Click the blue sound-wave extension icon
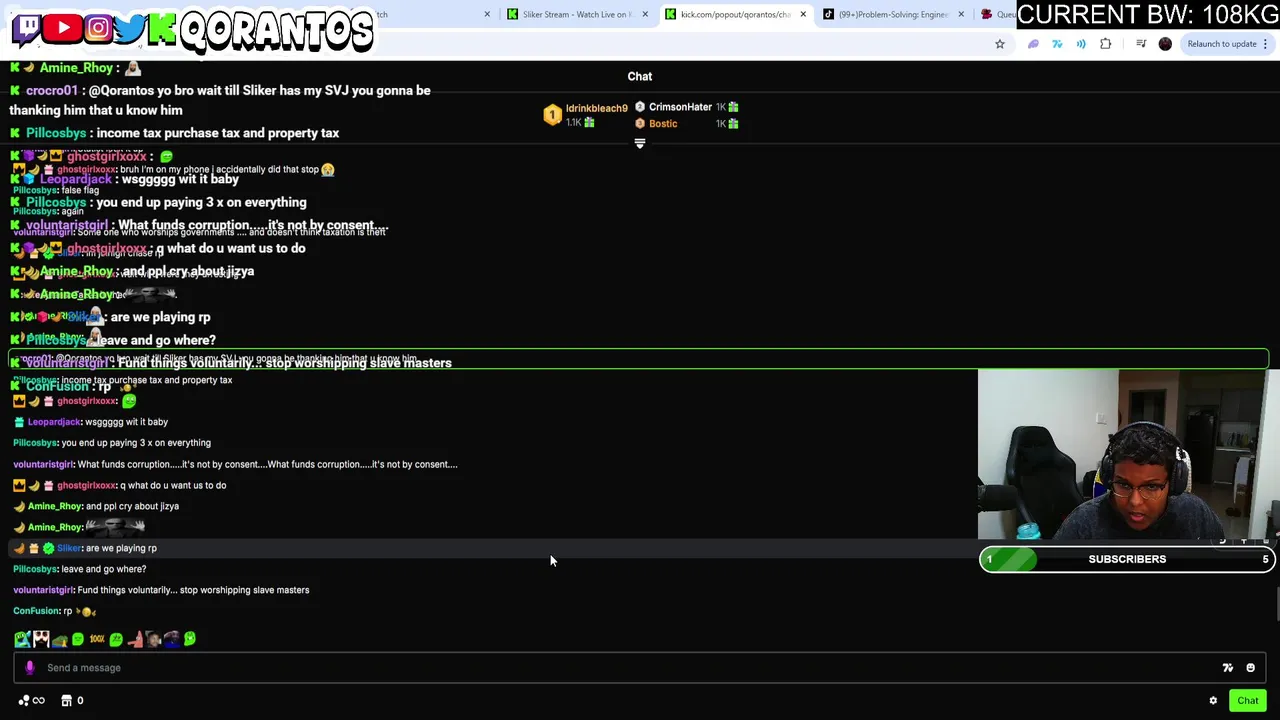1280x720 pixels. click(x=1081, y=44)
